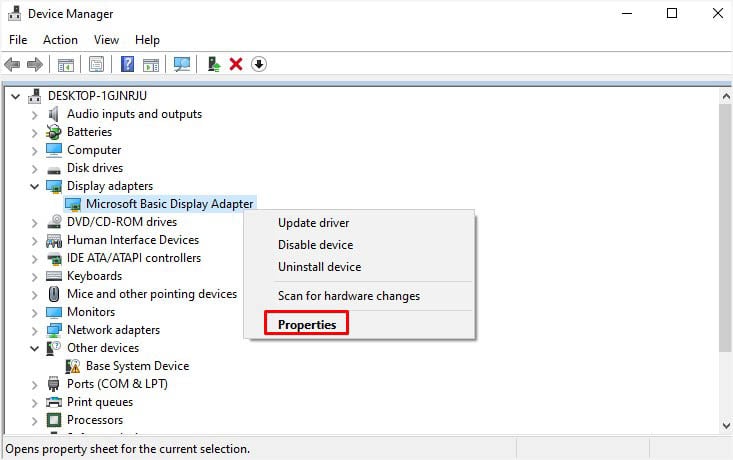This screenshot has width=733, height=460.
Task: Maximize the Device Manager window
Action: pyautogui.click(x=672, y=14)
